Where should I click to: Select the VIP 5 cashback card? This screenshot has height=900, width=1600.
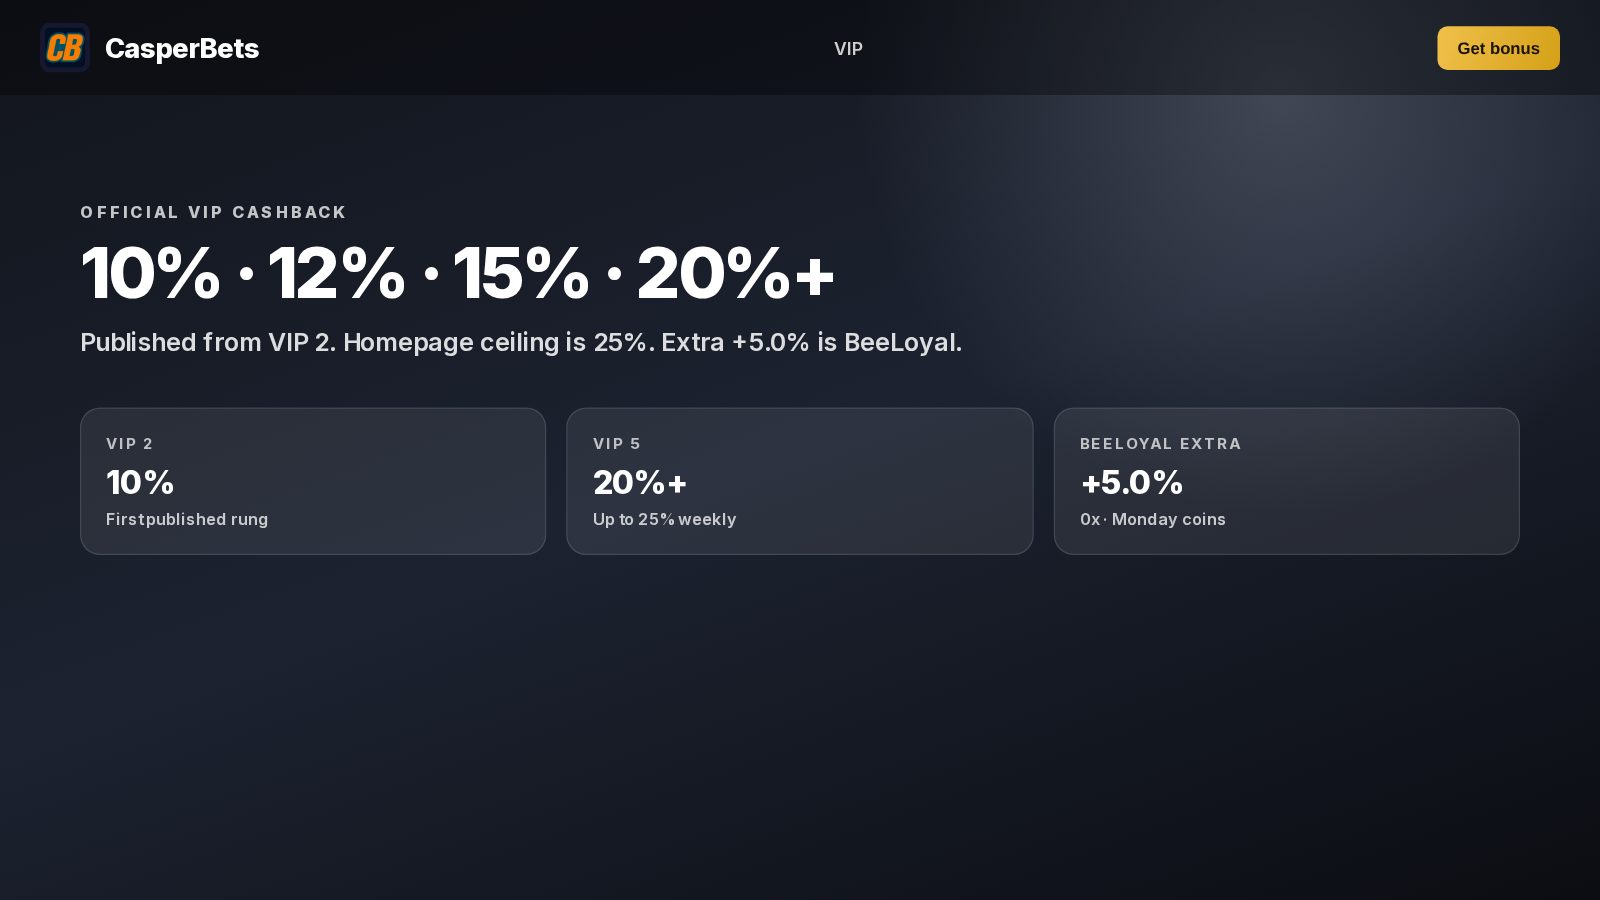click(799, 481)
